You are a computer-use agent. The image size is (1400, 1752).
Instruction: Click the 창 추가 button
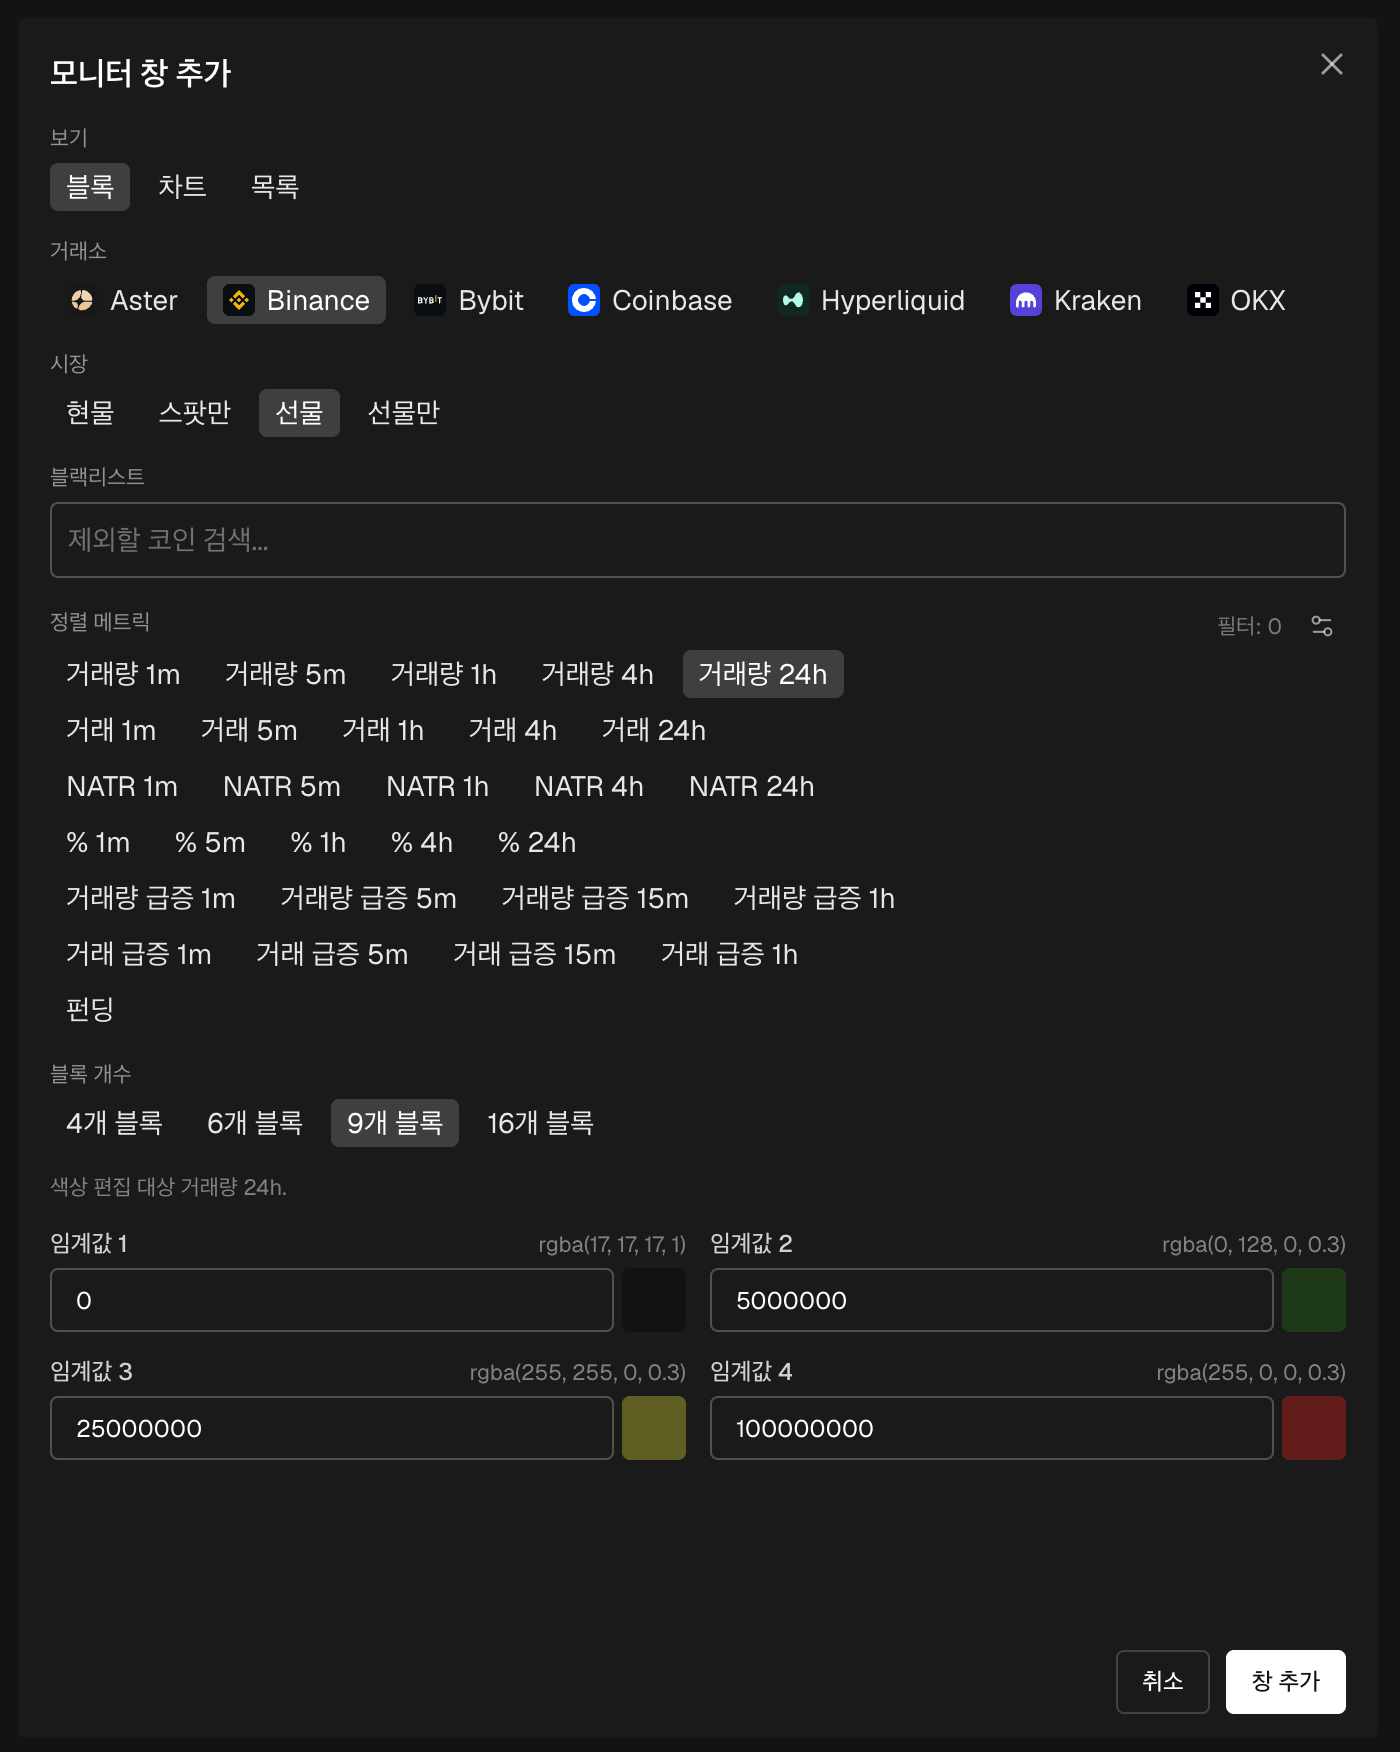[x=1286, y=1682]
